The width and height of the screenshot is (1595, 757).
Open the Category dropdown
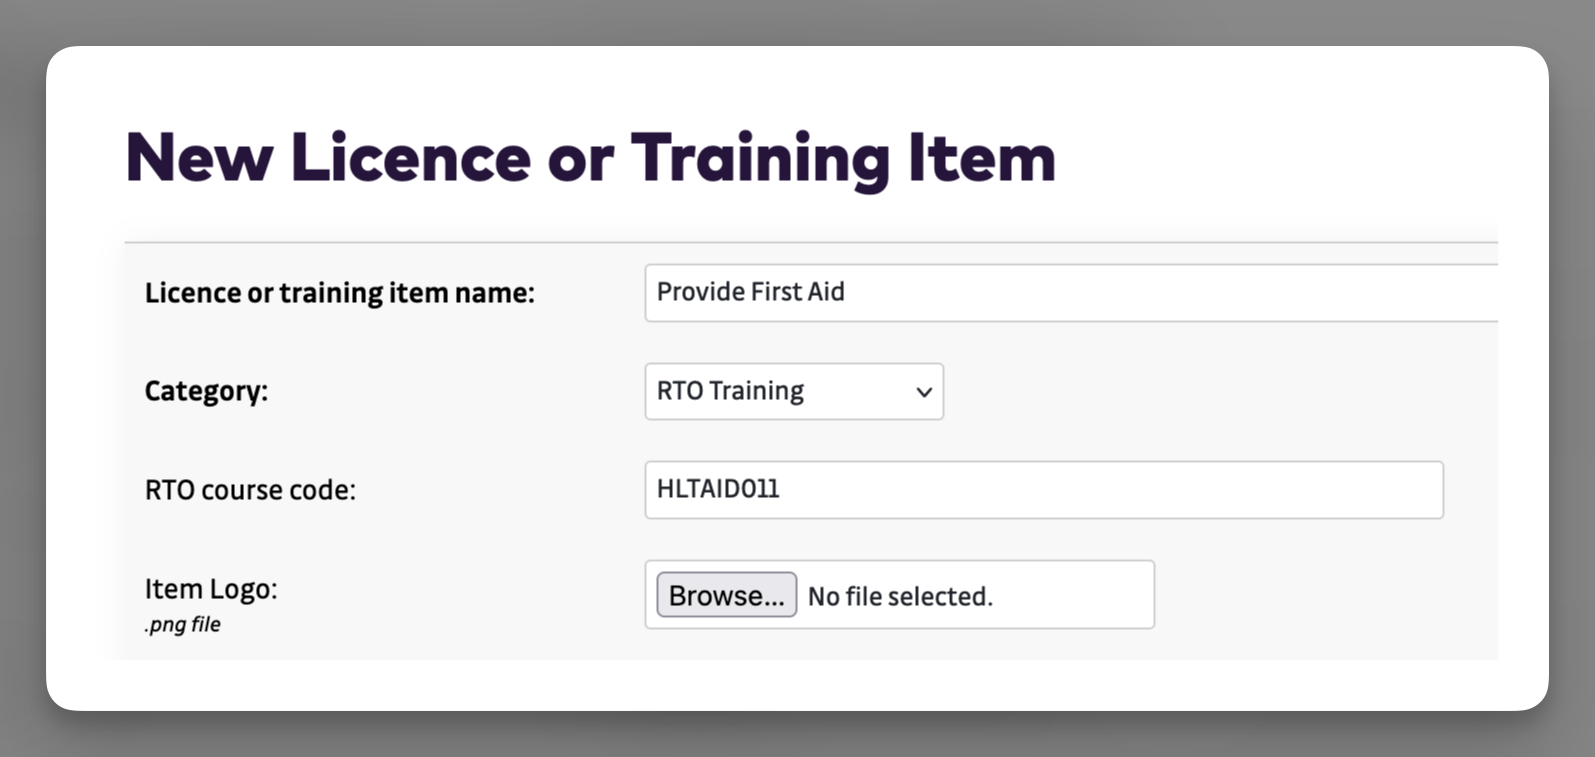click(793, 391)
